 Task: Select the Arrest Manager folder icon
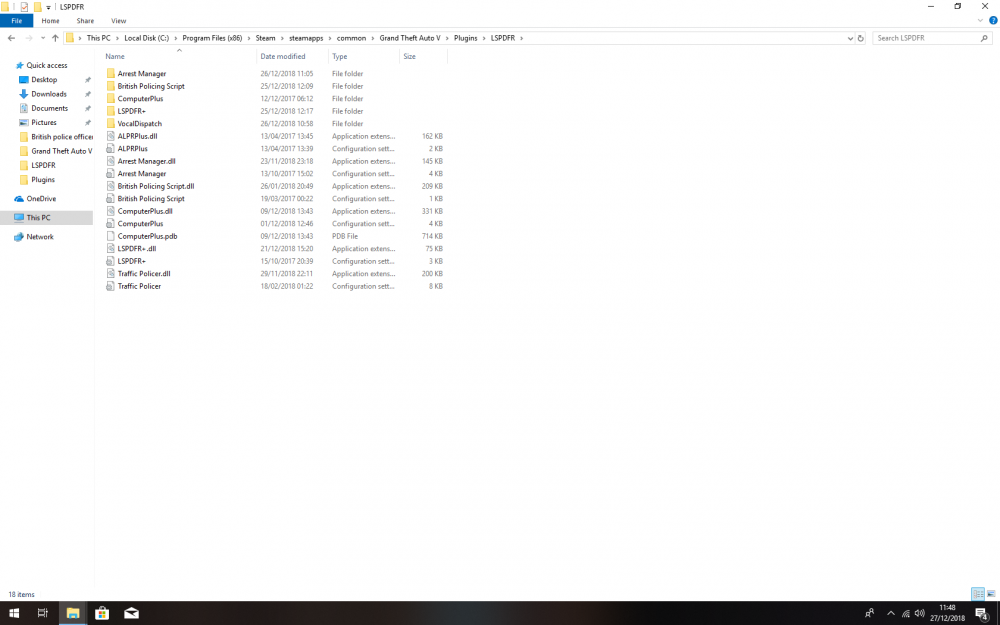111,73
